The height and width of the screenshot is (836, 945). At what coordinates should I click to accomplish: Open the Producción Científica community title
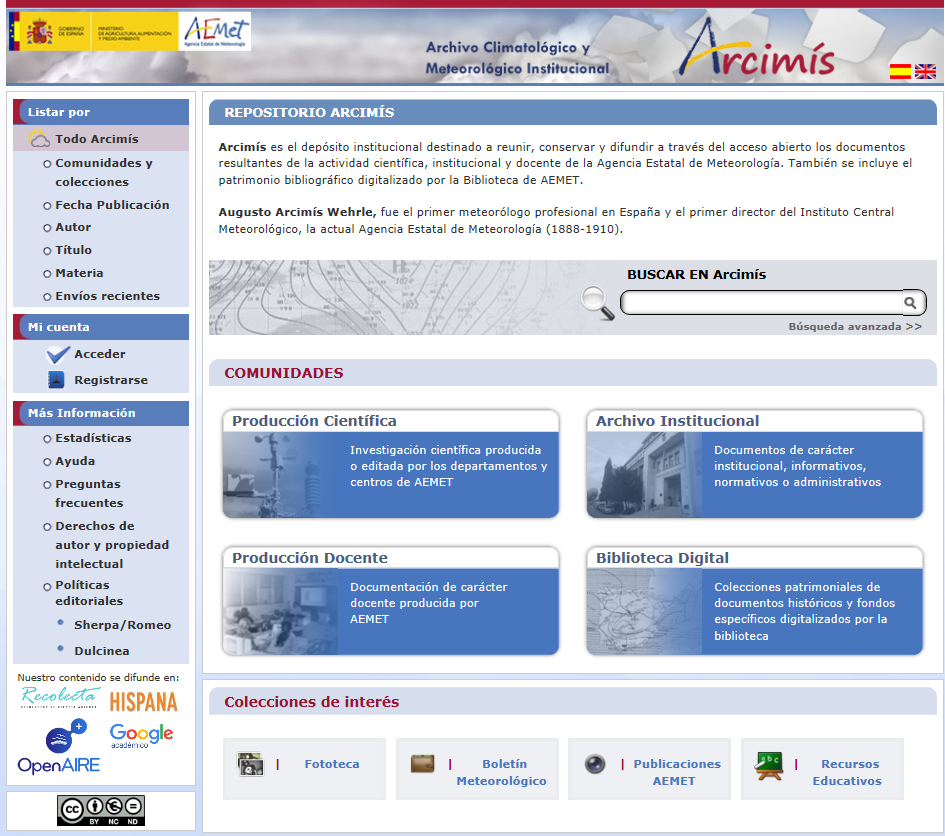[x=314, y=421]
